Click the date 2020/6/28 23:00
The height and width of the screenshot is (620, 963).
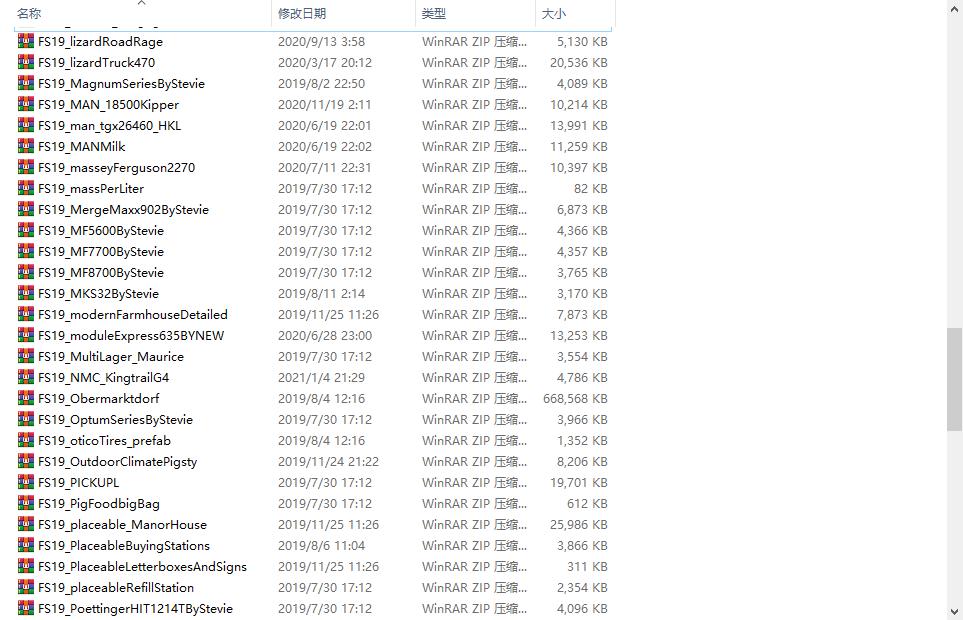click(325, 336)
